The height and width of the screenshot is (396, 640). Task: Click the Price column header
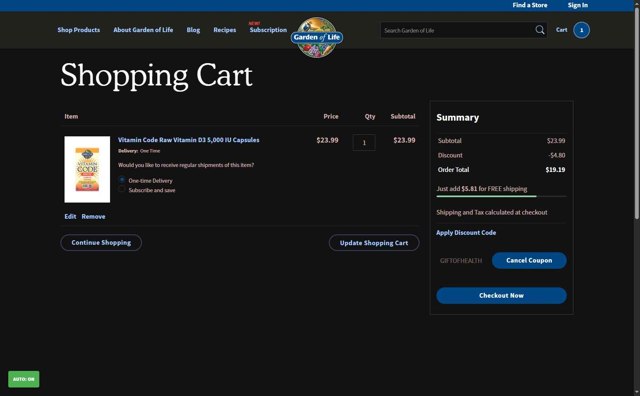click(x=331, y=116)
